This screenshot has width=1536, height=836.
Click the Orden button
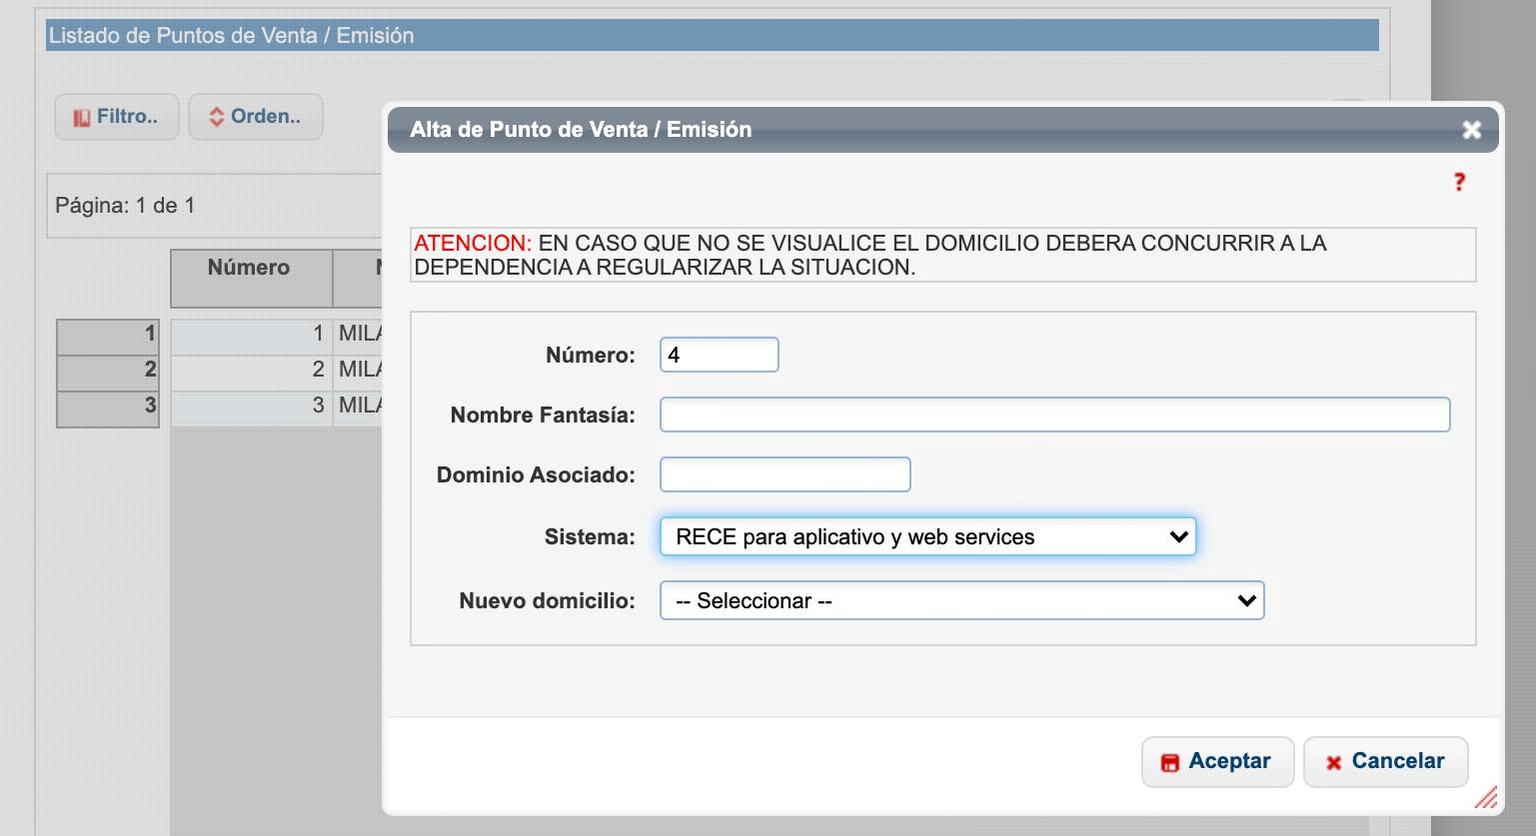[x=256, y=116]
